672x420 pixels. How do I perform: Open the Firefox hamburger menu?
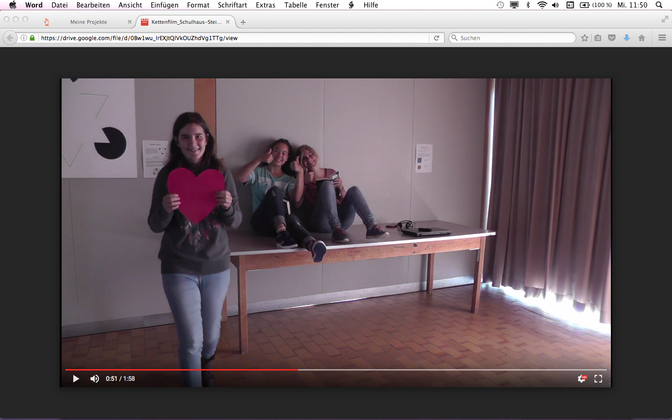pyautogui.click(x=661, y=38)
